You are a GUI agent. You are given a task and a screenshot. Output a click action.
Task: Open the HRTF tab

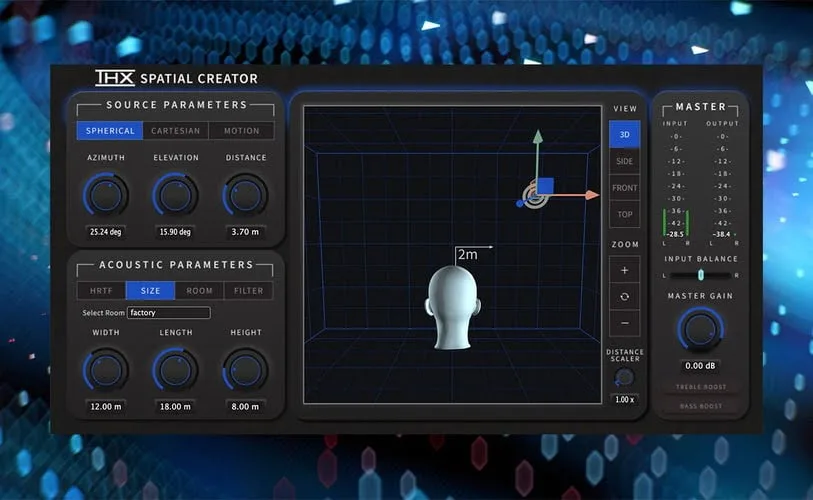(101, 290)
